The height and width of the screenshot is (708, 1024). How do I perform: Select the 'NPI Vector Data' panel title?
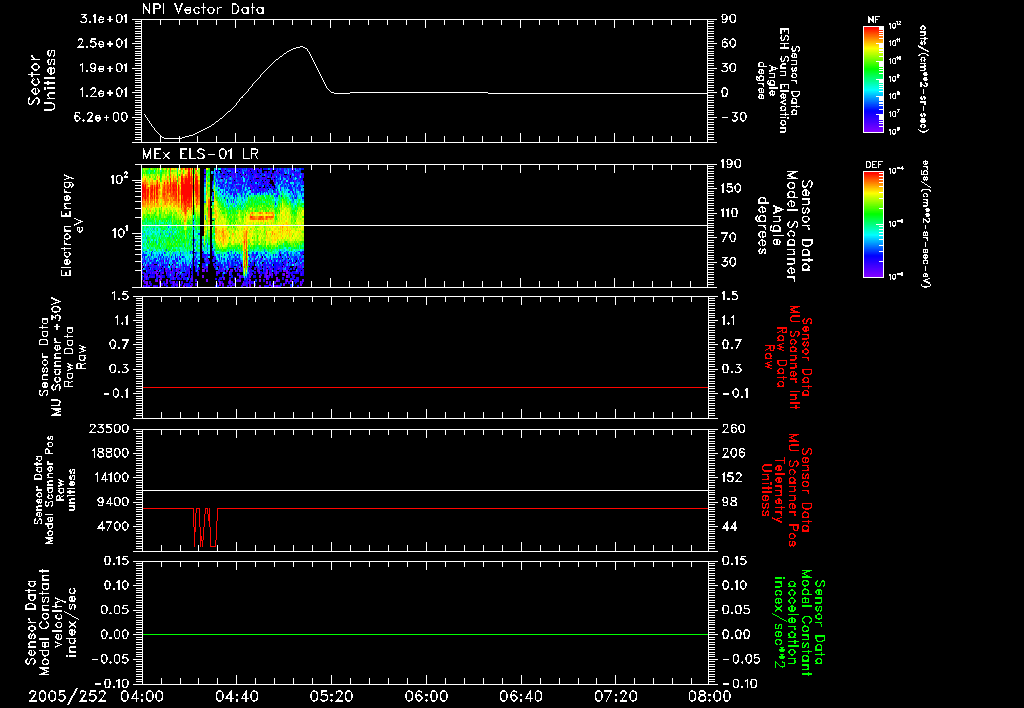pyautogui.click(x=203, y=9)
